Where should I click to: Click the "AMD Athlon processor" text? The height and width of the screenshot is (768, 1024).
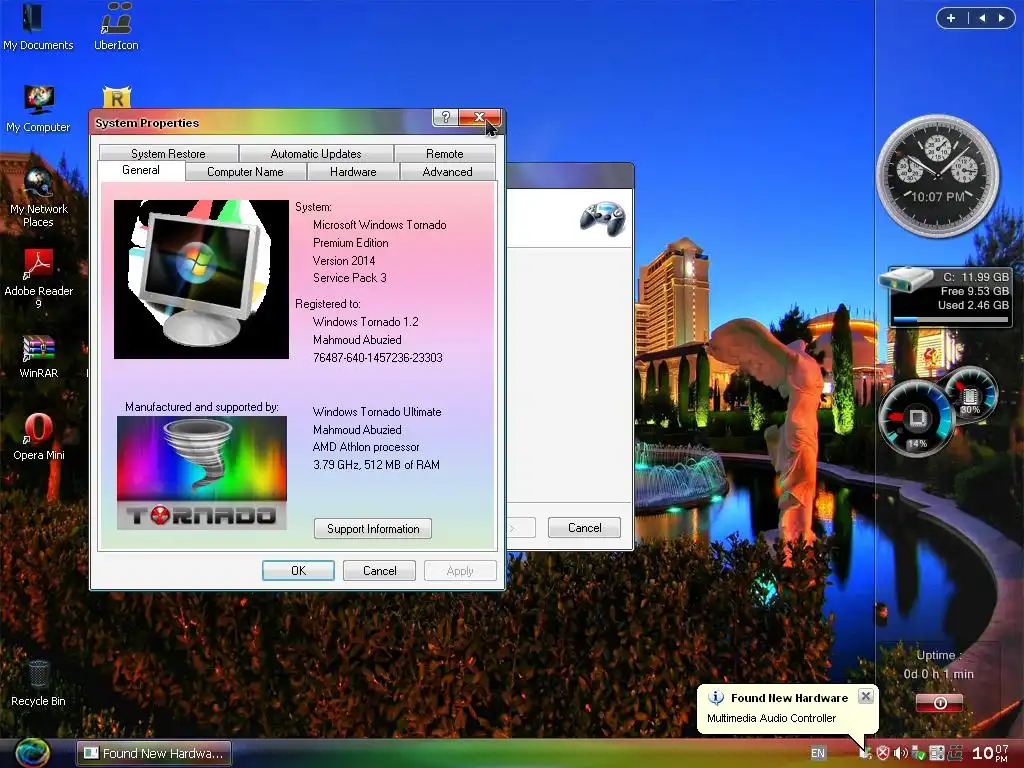(366, 447)
